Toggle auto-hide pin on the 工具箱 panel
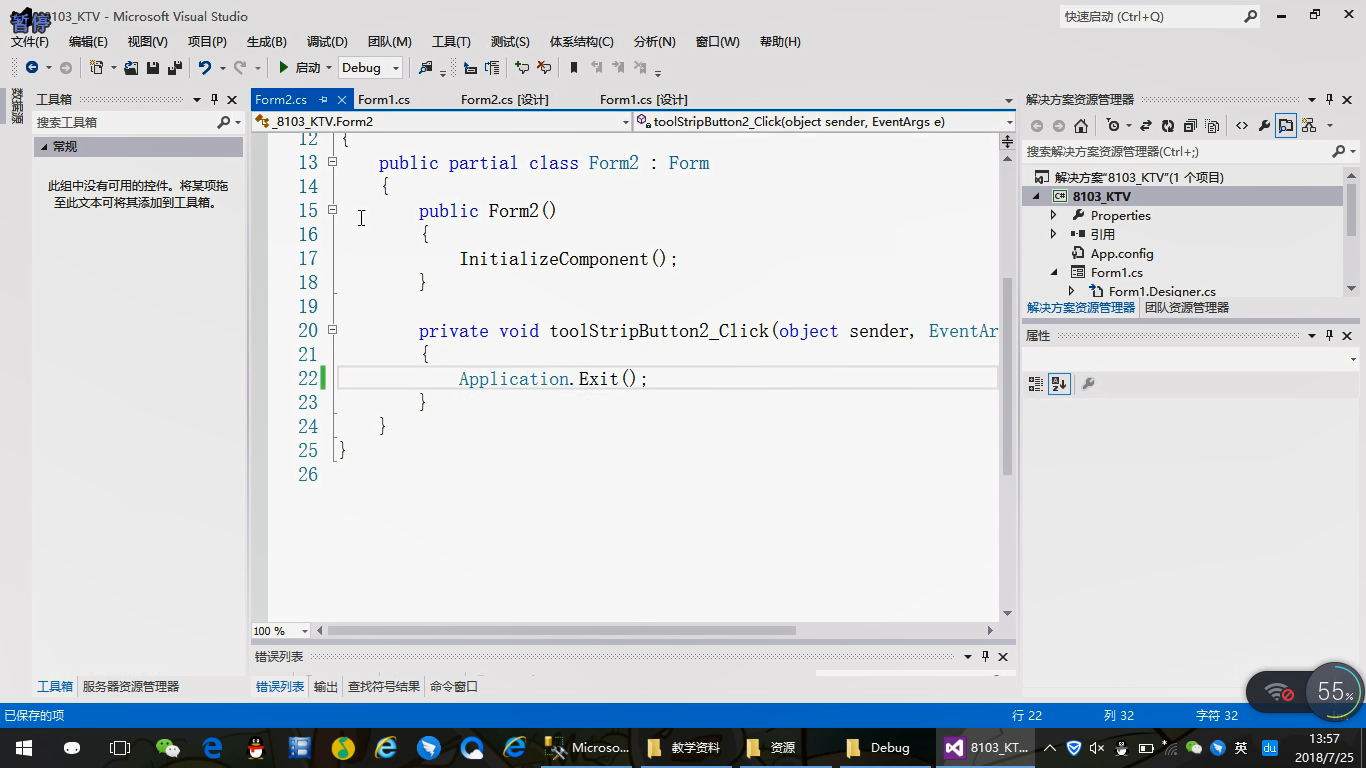Image resolution: width=1366 pixels, height=768 pixels. [x=214, y=99]
